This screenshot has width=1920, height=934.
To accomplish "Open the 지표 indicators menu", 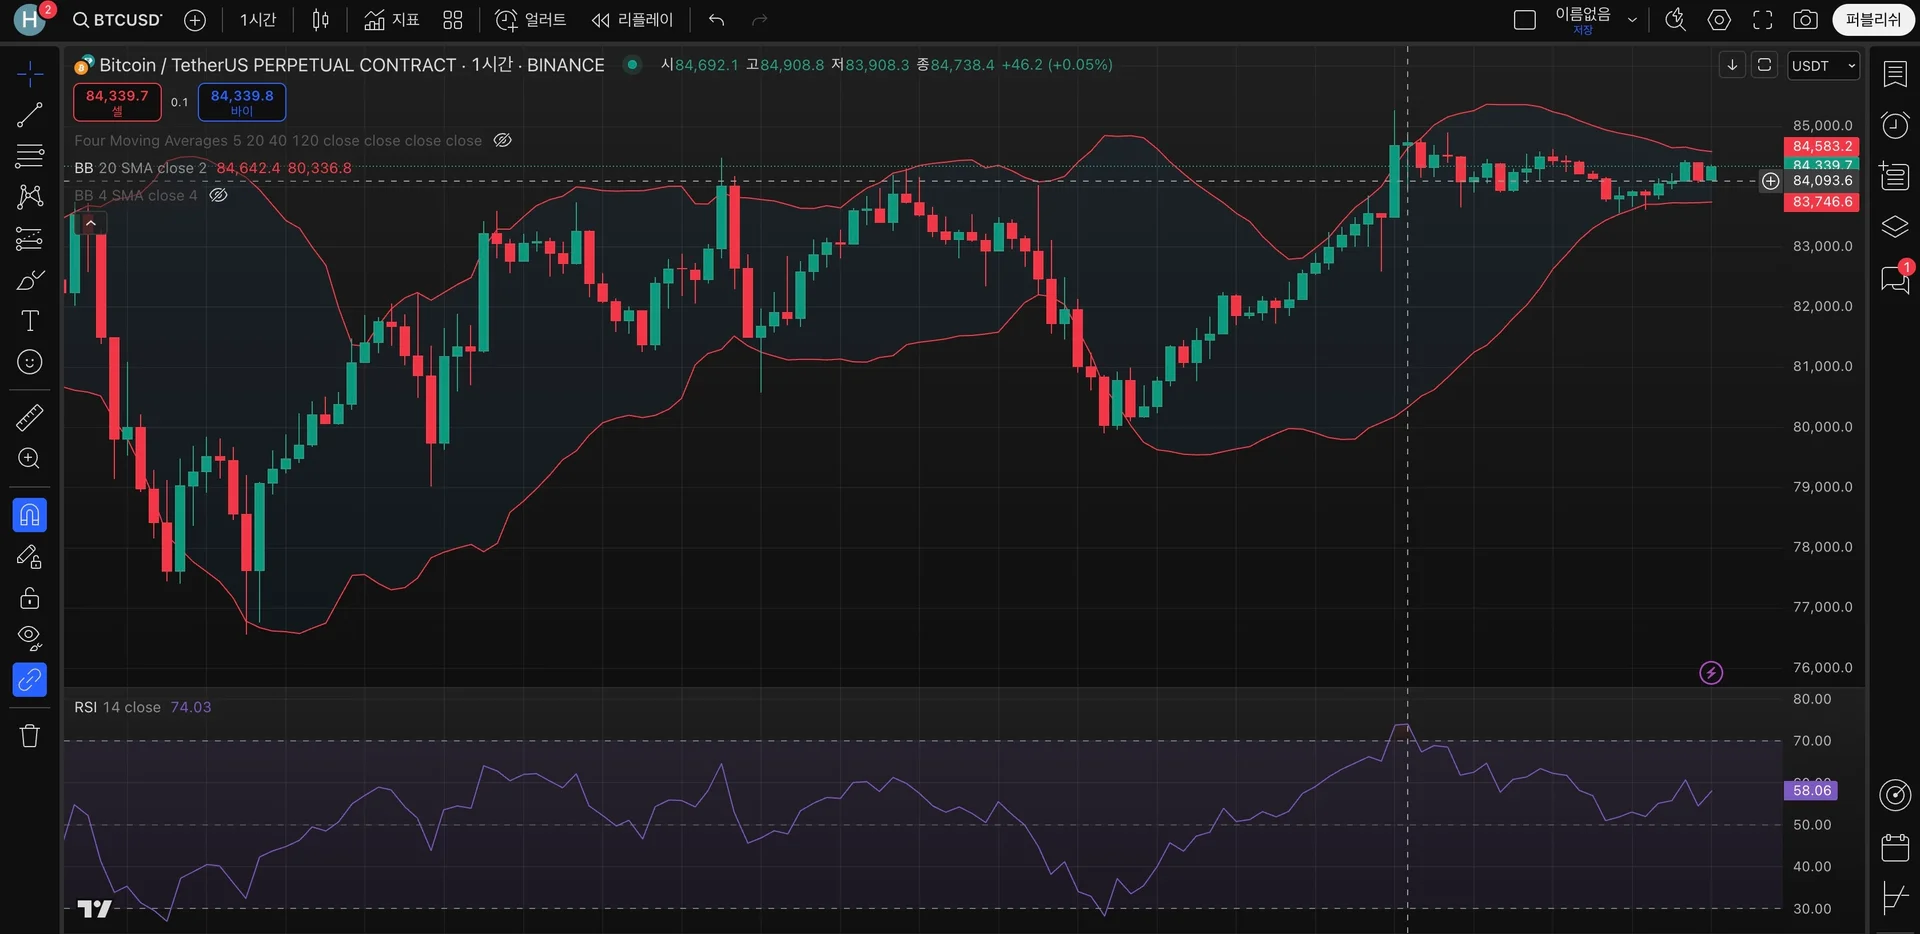I will (392, 20).
